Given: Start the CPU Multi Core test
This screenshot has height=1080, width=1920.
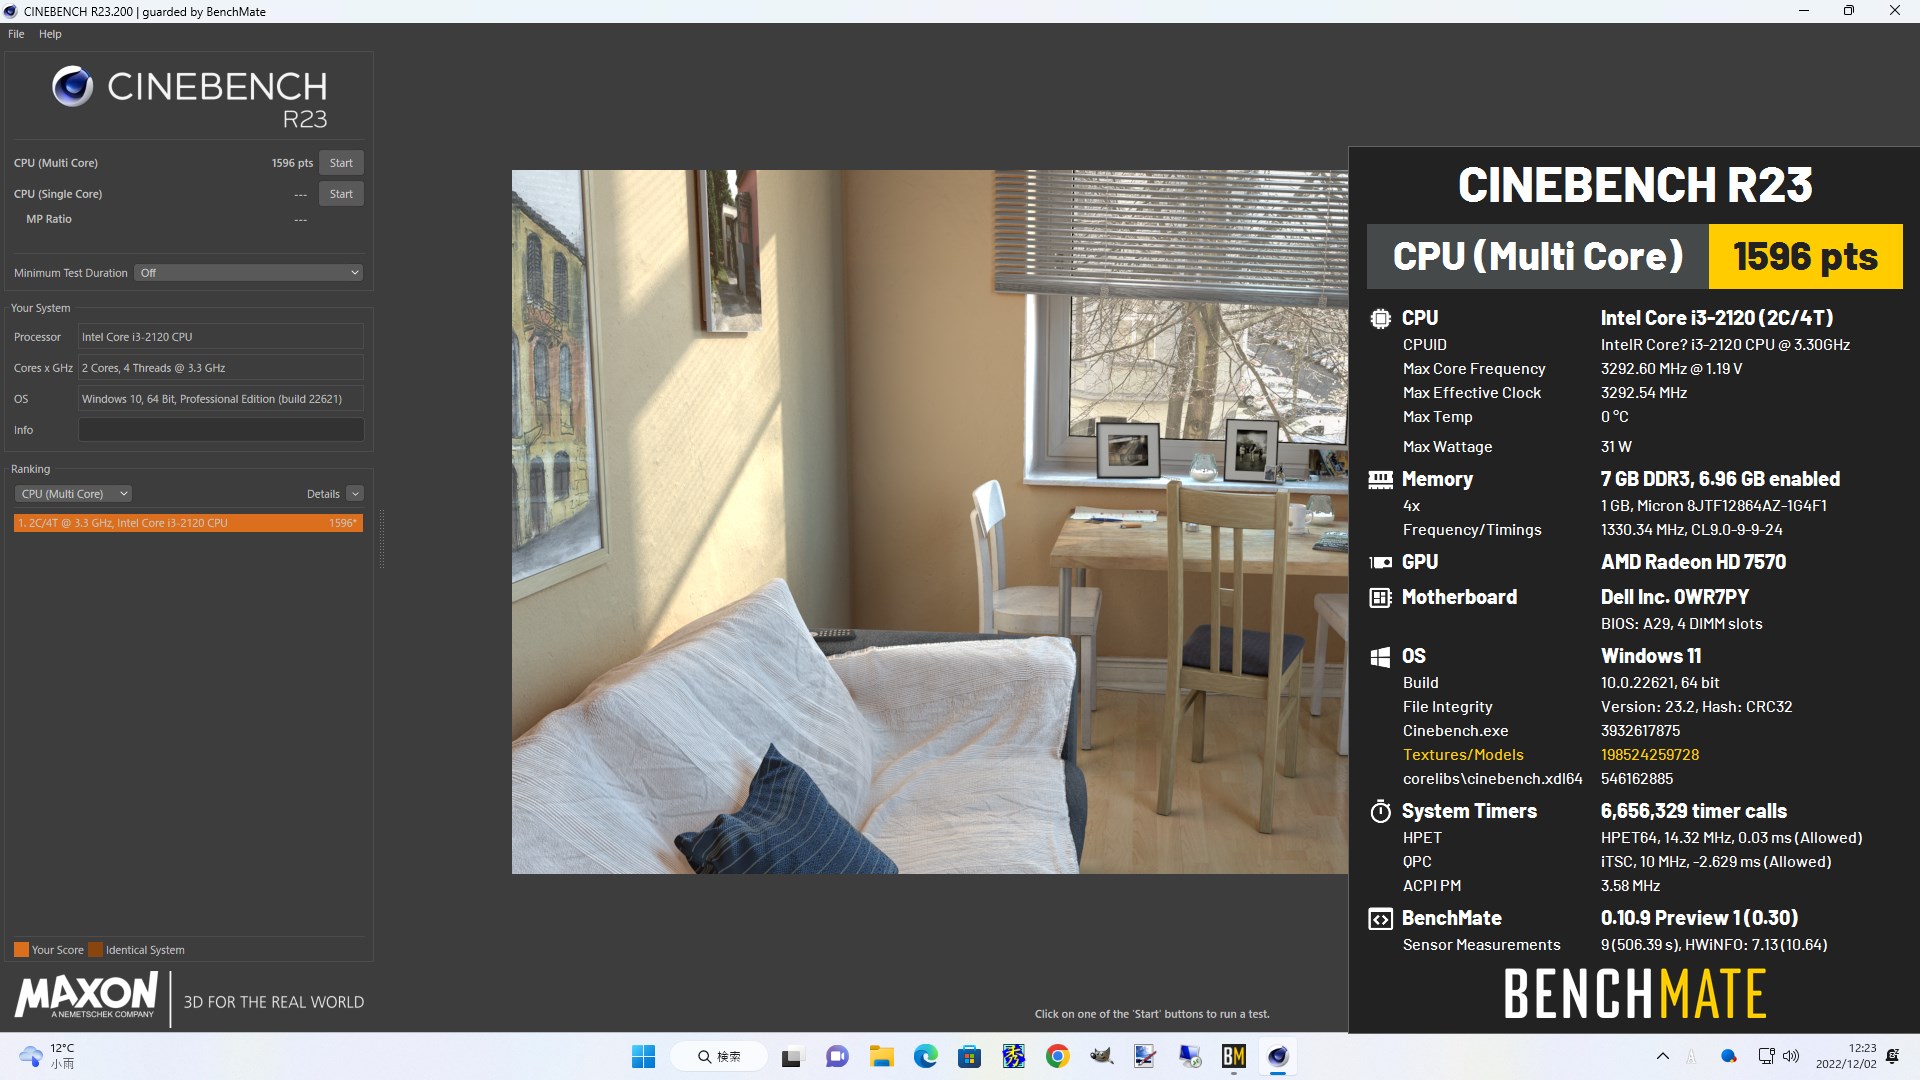Looking at the screenshot, I should coord(341,163).
